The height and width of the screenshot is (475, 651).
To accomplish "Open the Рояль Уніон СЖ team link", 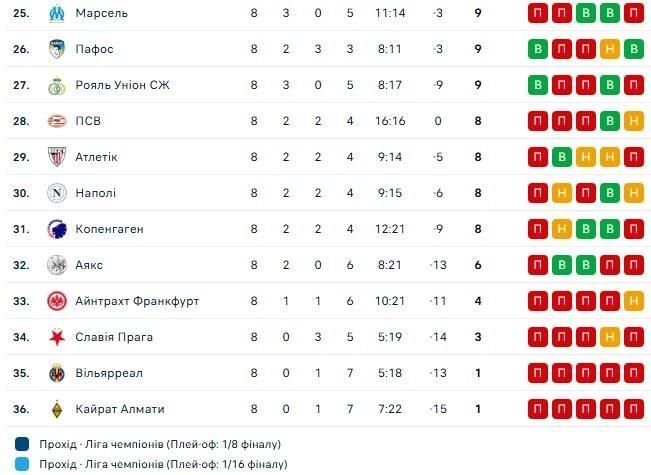I will 122,85.
